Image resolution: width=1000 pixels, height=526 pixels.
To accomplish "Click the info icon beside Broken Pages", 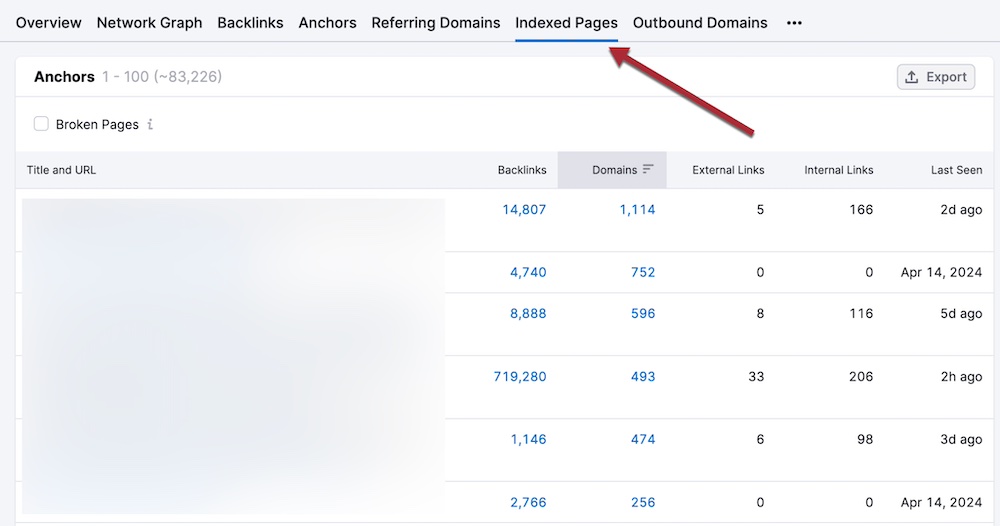I will pyautogui.click(x=150, y=125).
